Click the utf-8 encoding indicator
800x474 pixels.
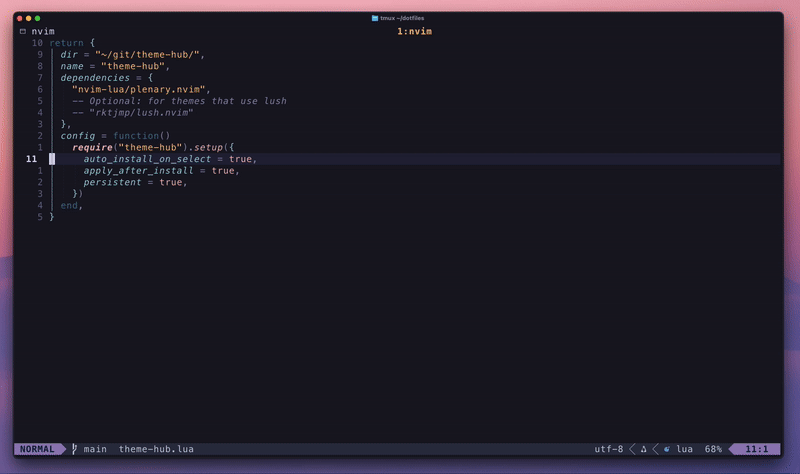pos(609,449)
